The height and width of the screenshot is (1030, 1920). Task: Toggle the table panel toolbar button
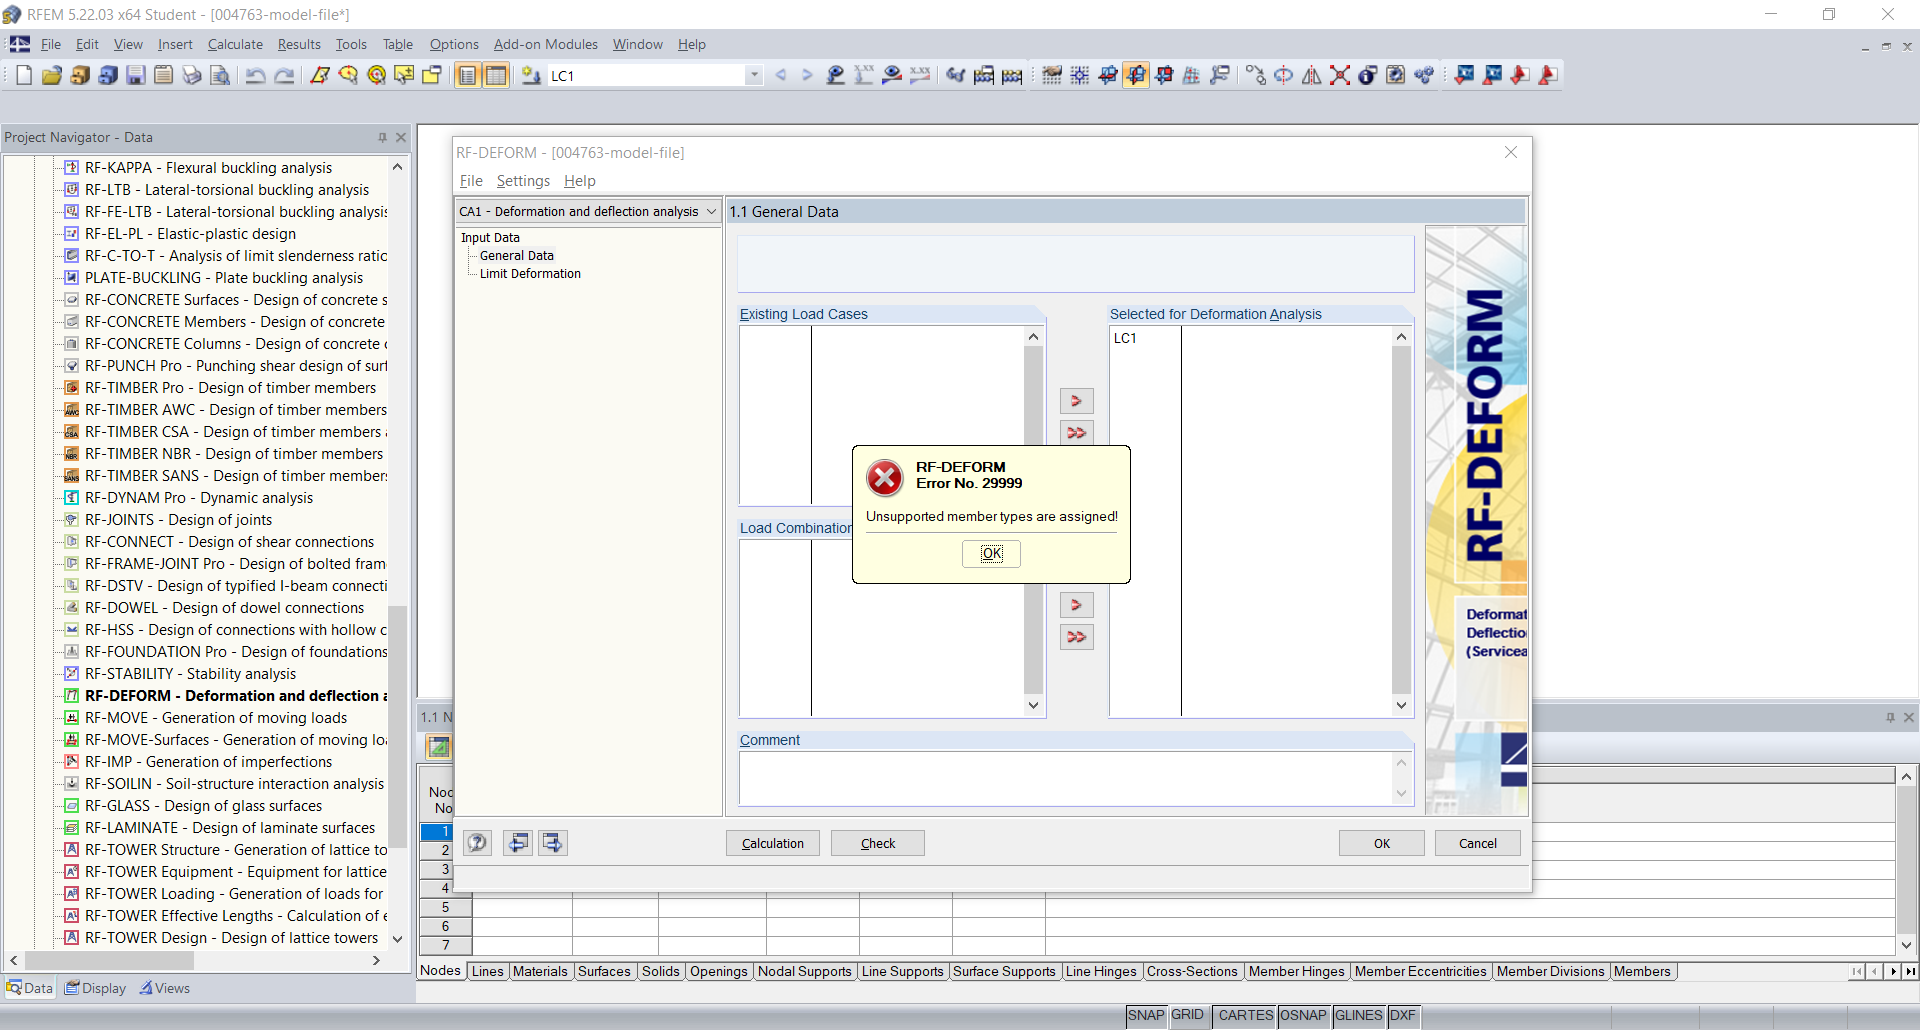pos(496,75)
